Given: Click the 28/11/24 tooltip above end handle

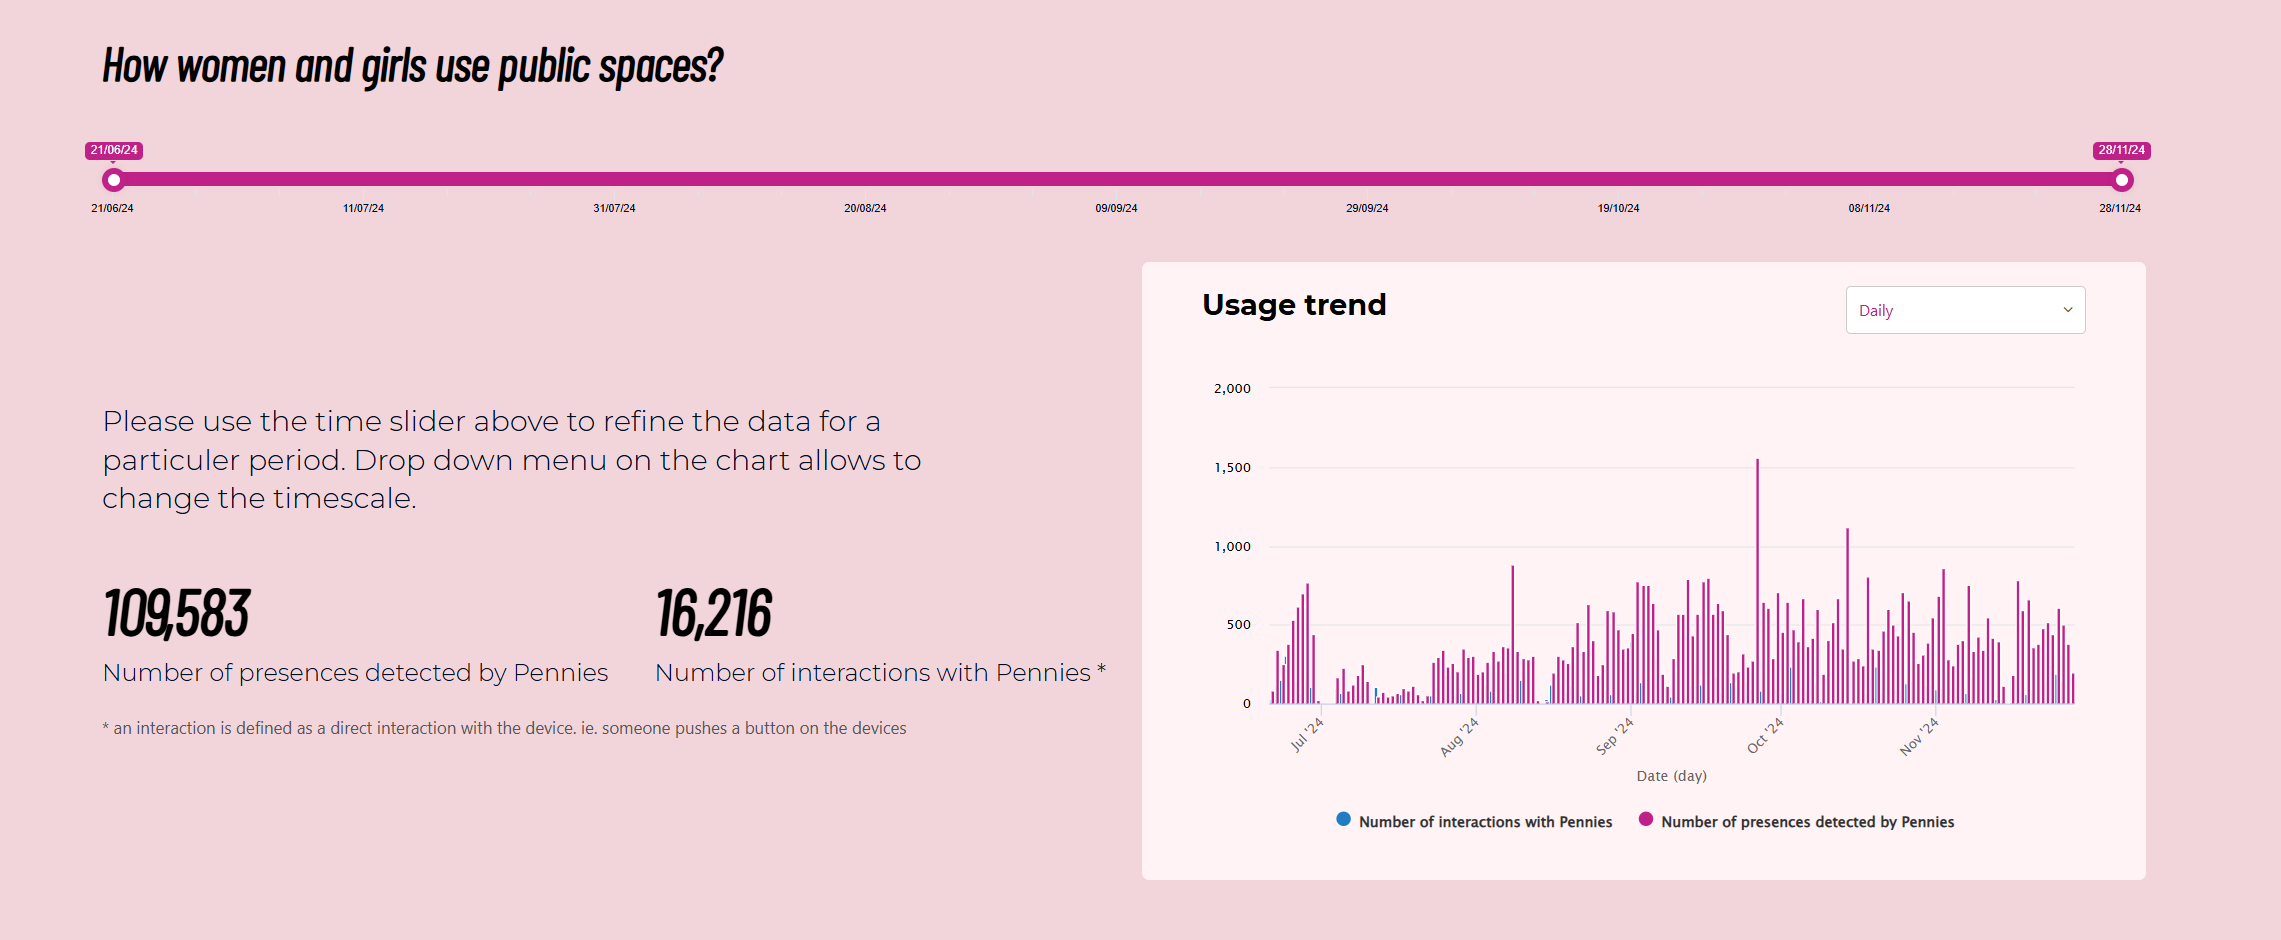Looking at the screenshot, I should tap(2122, 150).
